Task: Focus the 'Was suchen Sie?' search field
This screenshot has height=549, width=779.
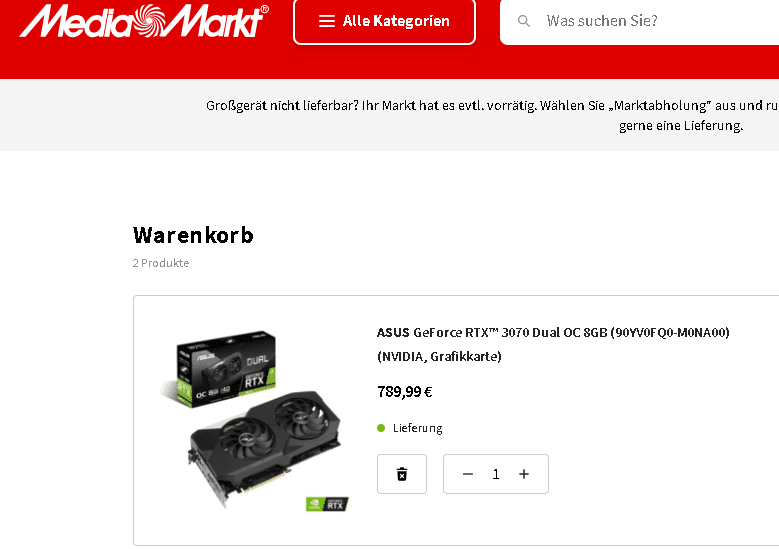Action: [639, 21]
